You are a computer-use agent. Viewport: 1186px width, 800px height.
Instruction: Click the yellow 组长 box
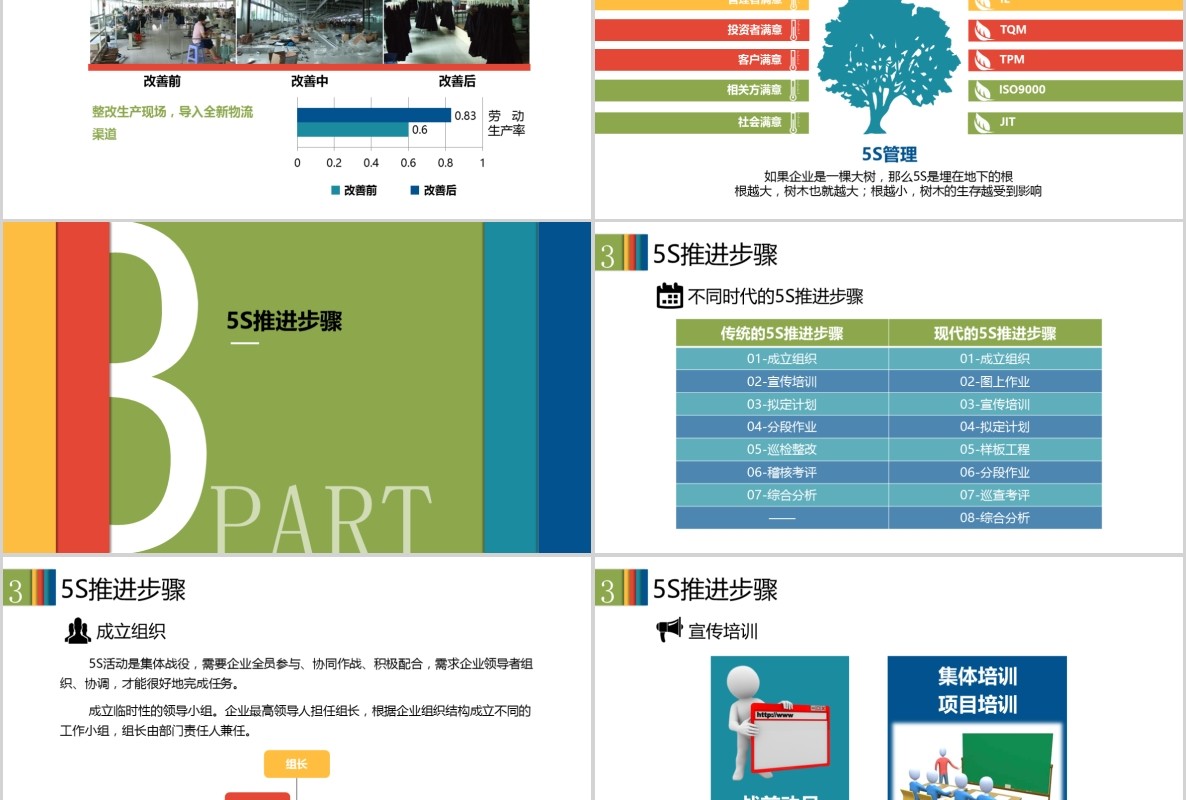(x=296, y=764)
